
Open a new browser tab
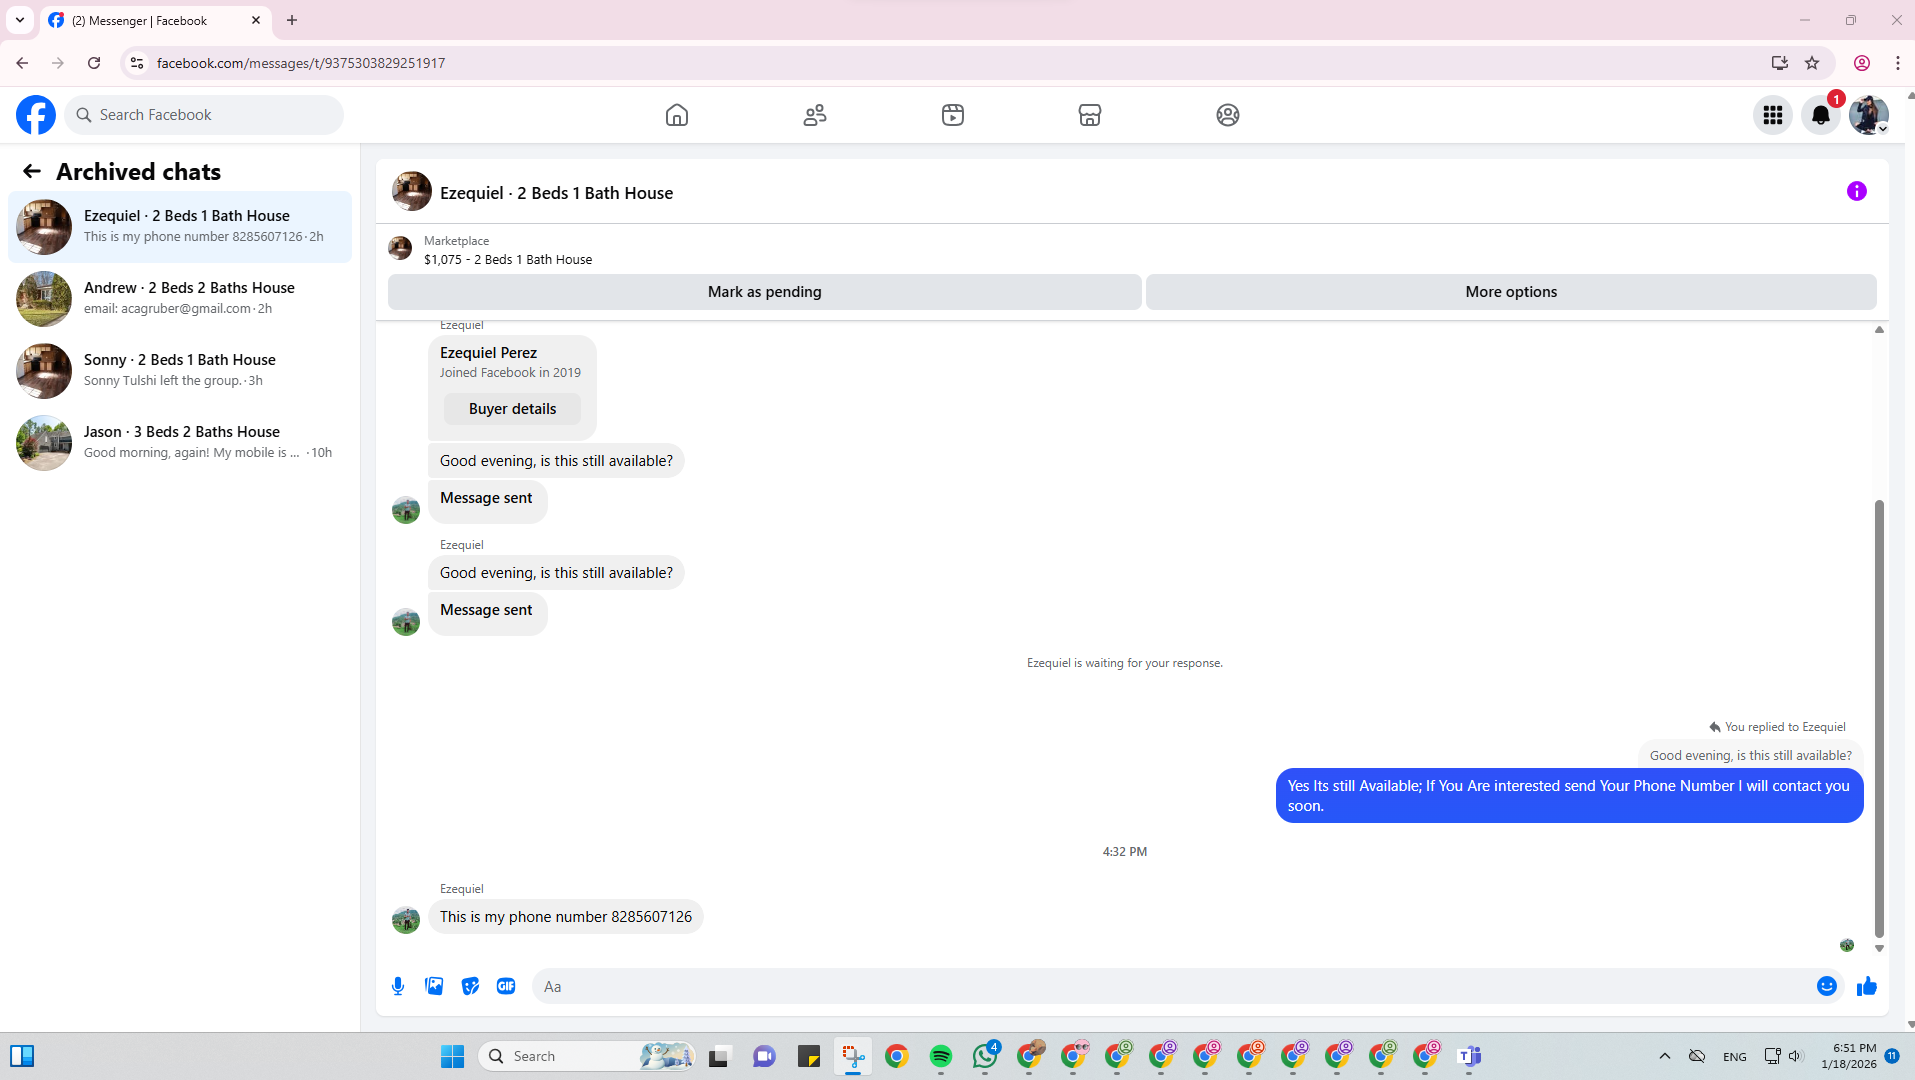pyautogui.click(x=292, y=20)
